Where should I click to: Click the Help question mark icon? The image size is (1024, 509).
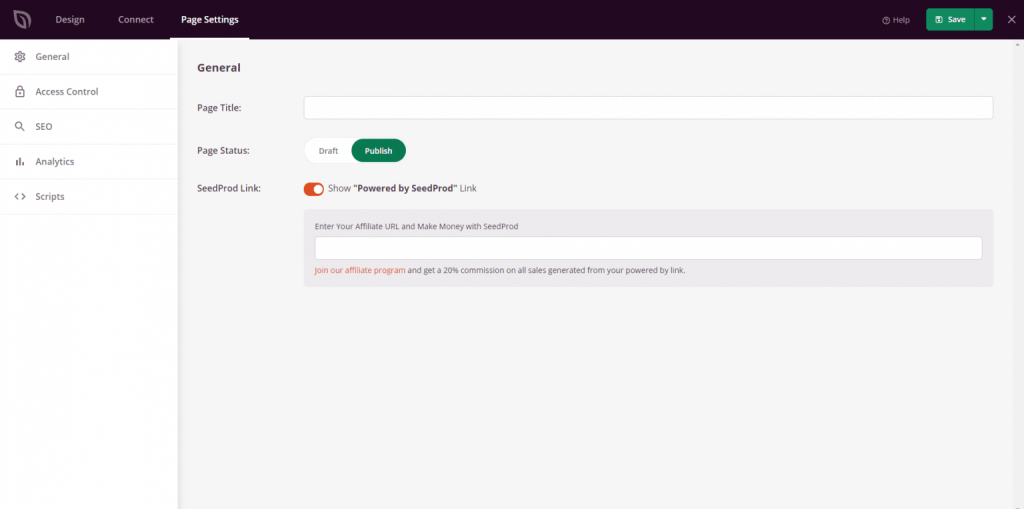[886, 20]
